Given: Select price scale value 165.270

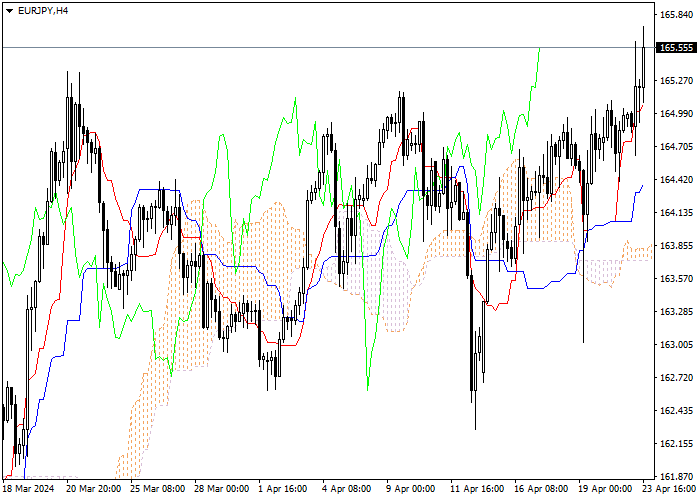Looking at the screenshot, I should click(676, 81).
